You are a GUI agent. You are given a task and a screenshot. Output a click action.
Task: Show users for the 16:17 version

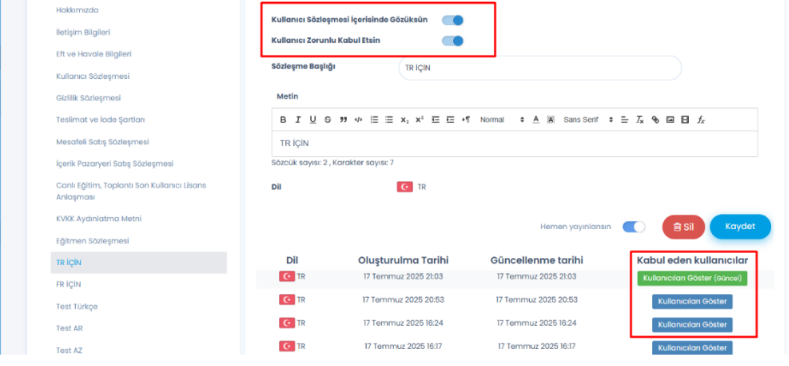pyautogui.click(x=692, y=348)
